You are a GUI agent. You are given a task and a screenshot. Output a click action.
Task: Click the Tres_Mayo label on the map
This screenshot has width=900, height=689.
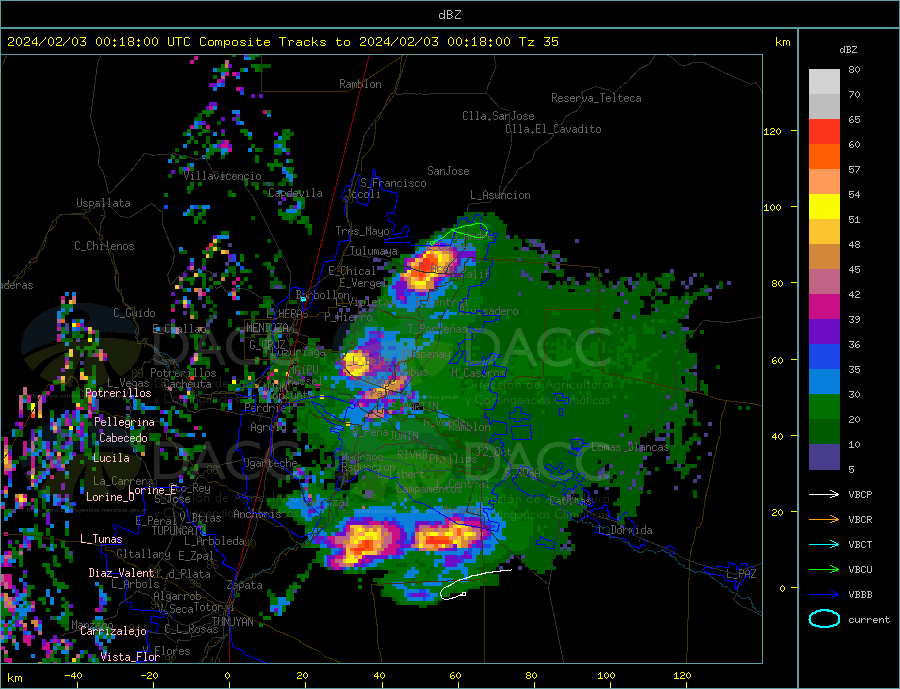362,231
